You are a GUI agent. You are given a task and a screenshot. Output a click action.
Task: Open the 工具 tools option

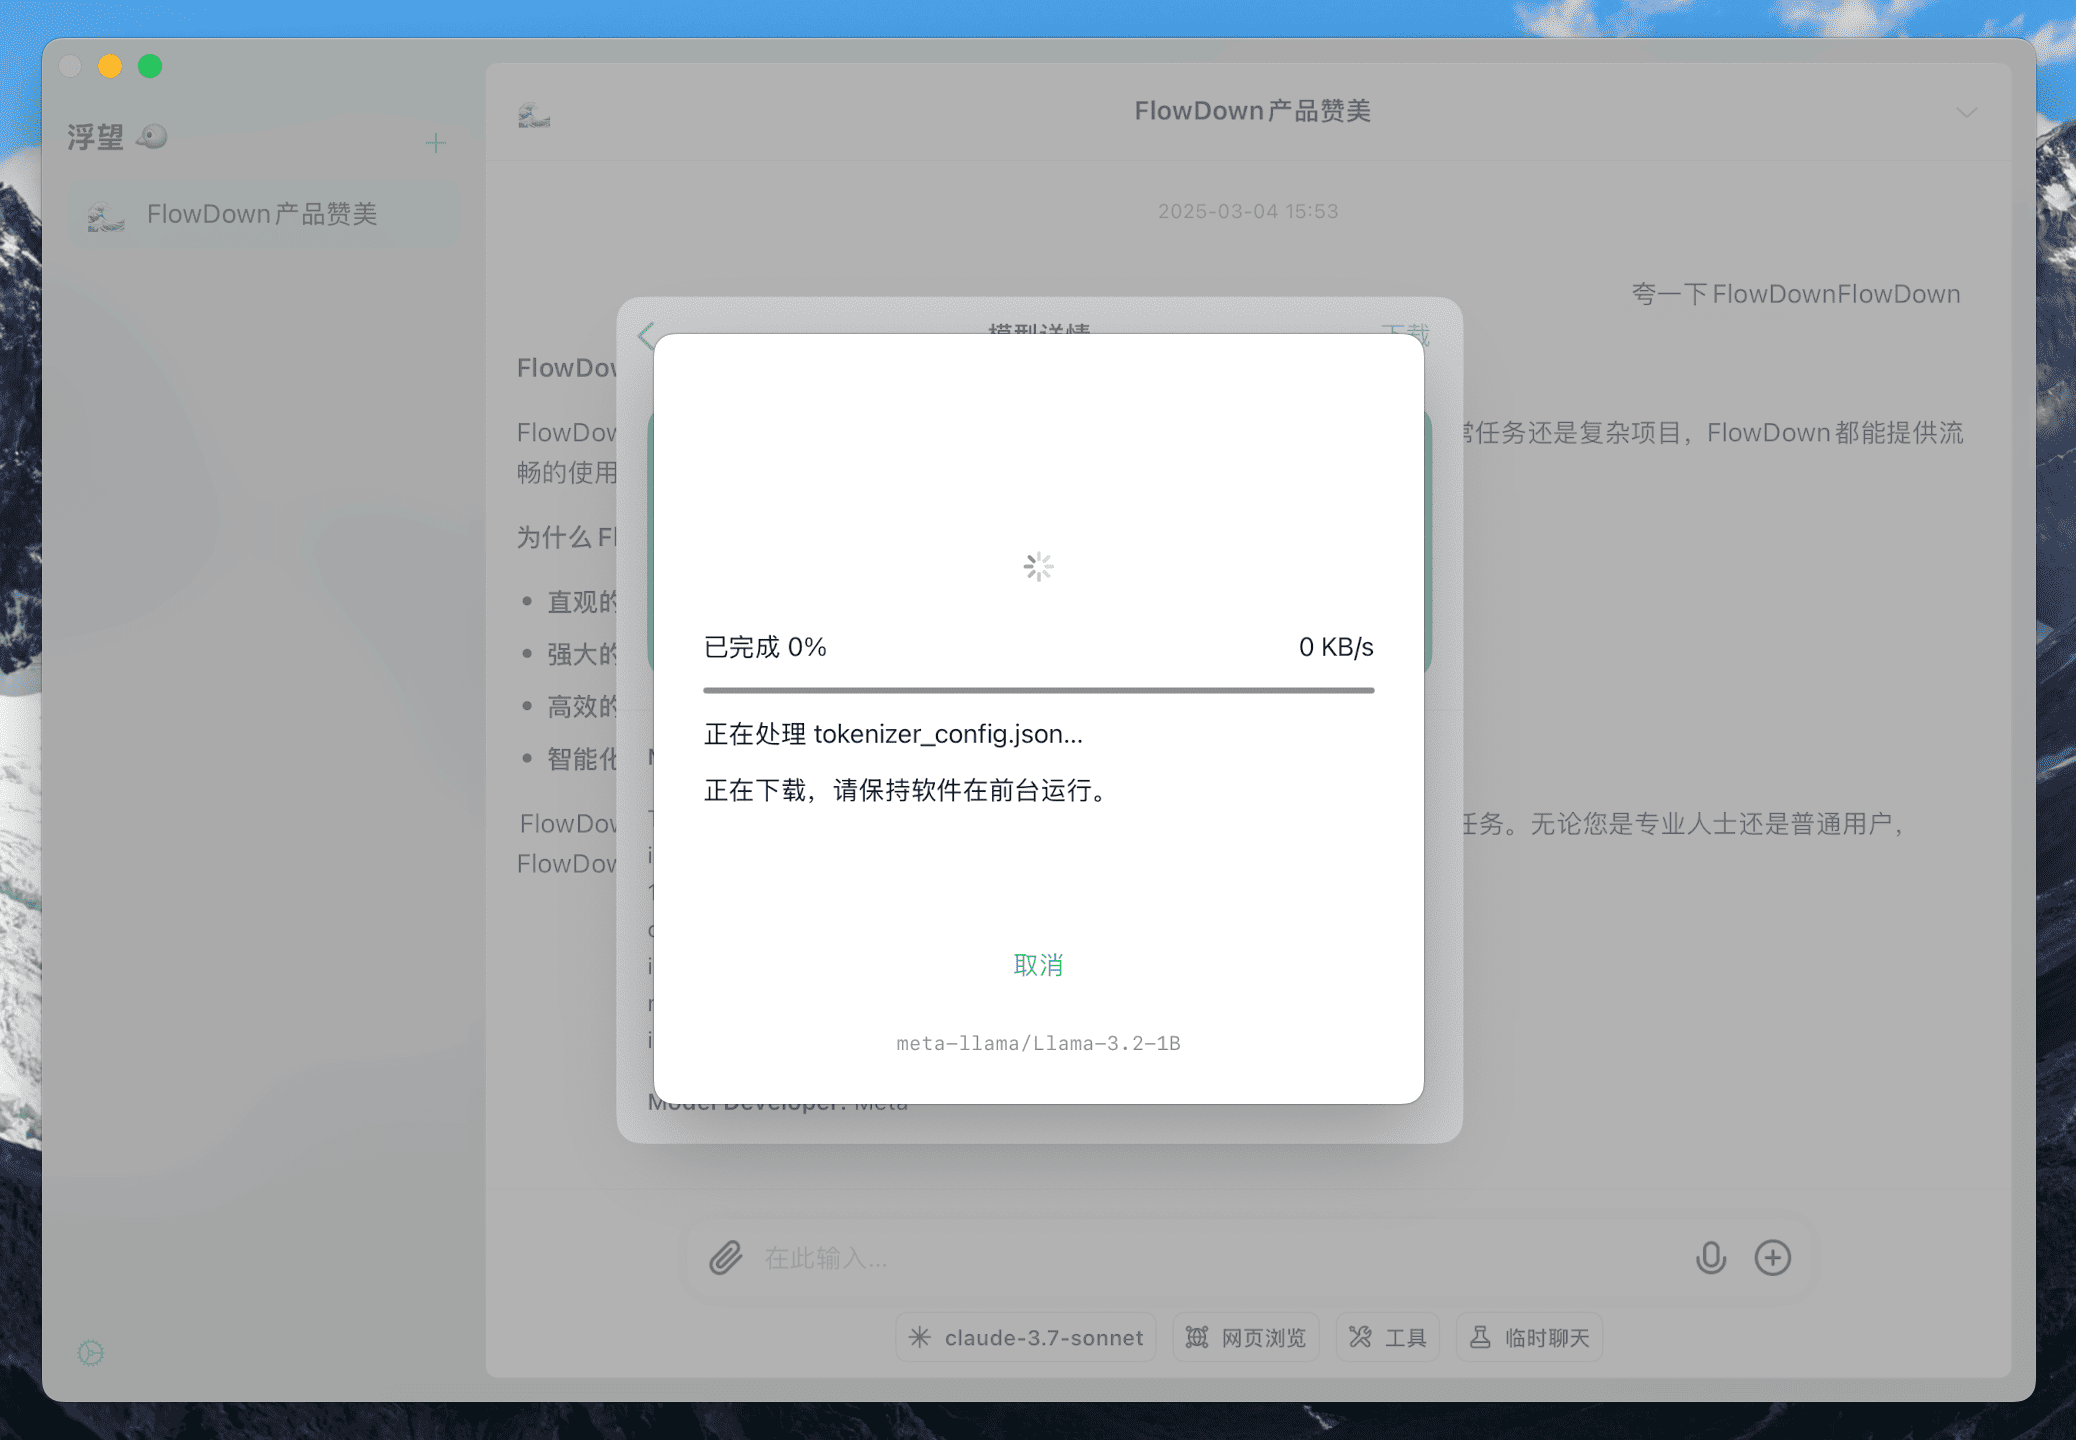[1388, 1338]
